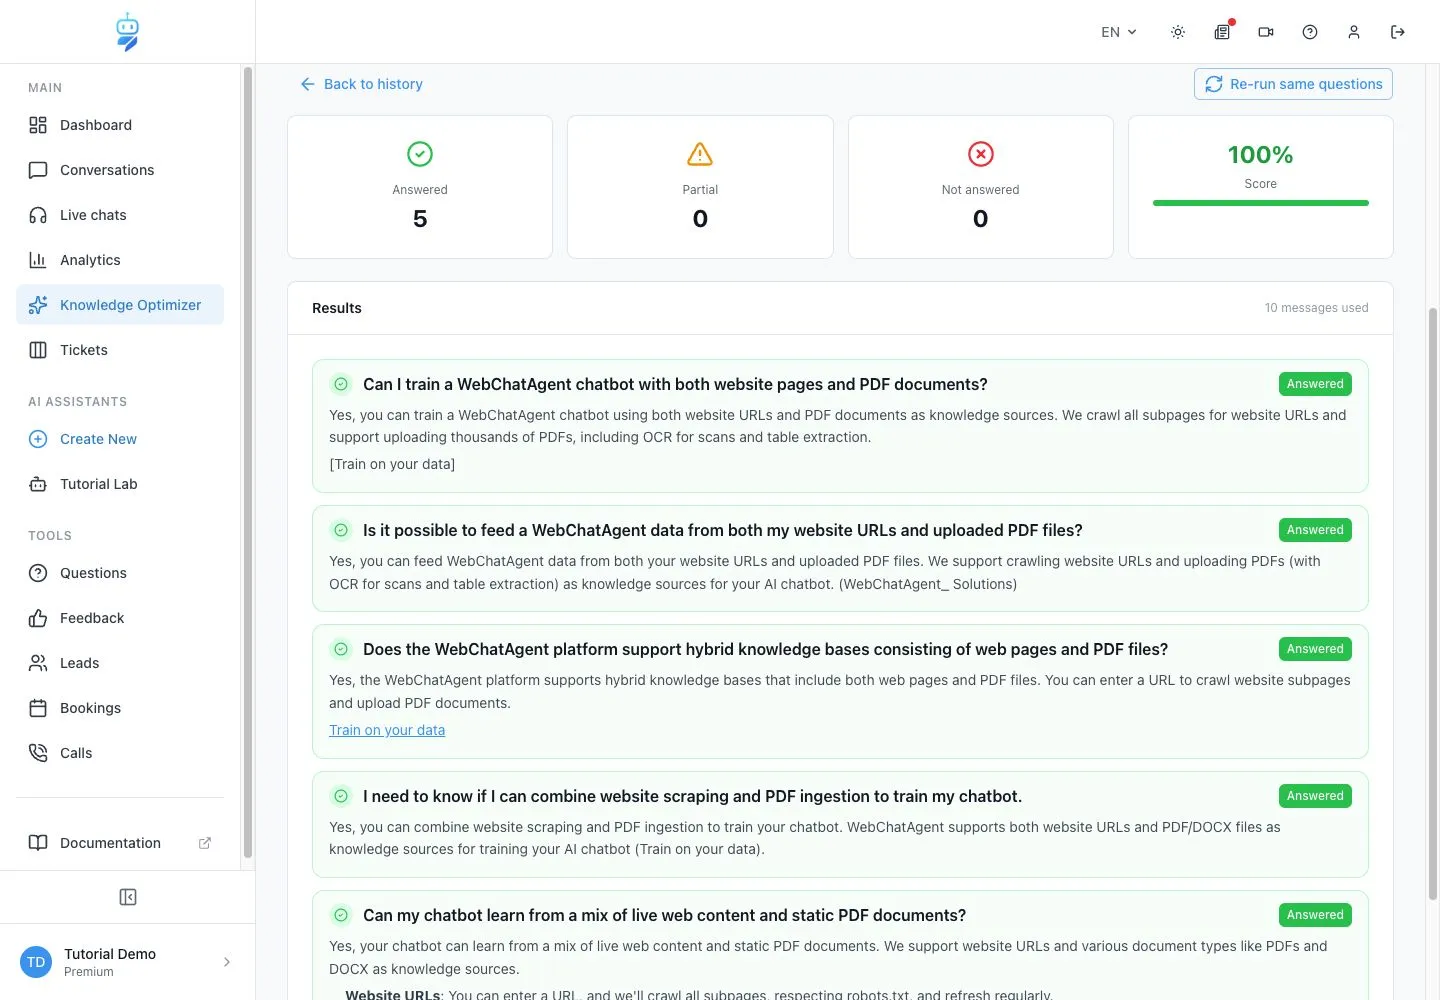The height and width of the screenshot is (1000, 1440).
Task: Toggle the light/dark theme sun icon
Action: [x=1178, y=32]
